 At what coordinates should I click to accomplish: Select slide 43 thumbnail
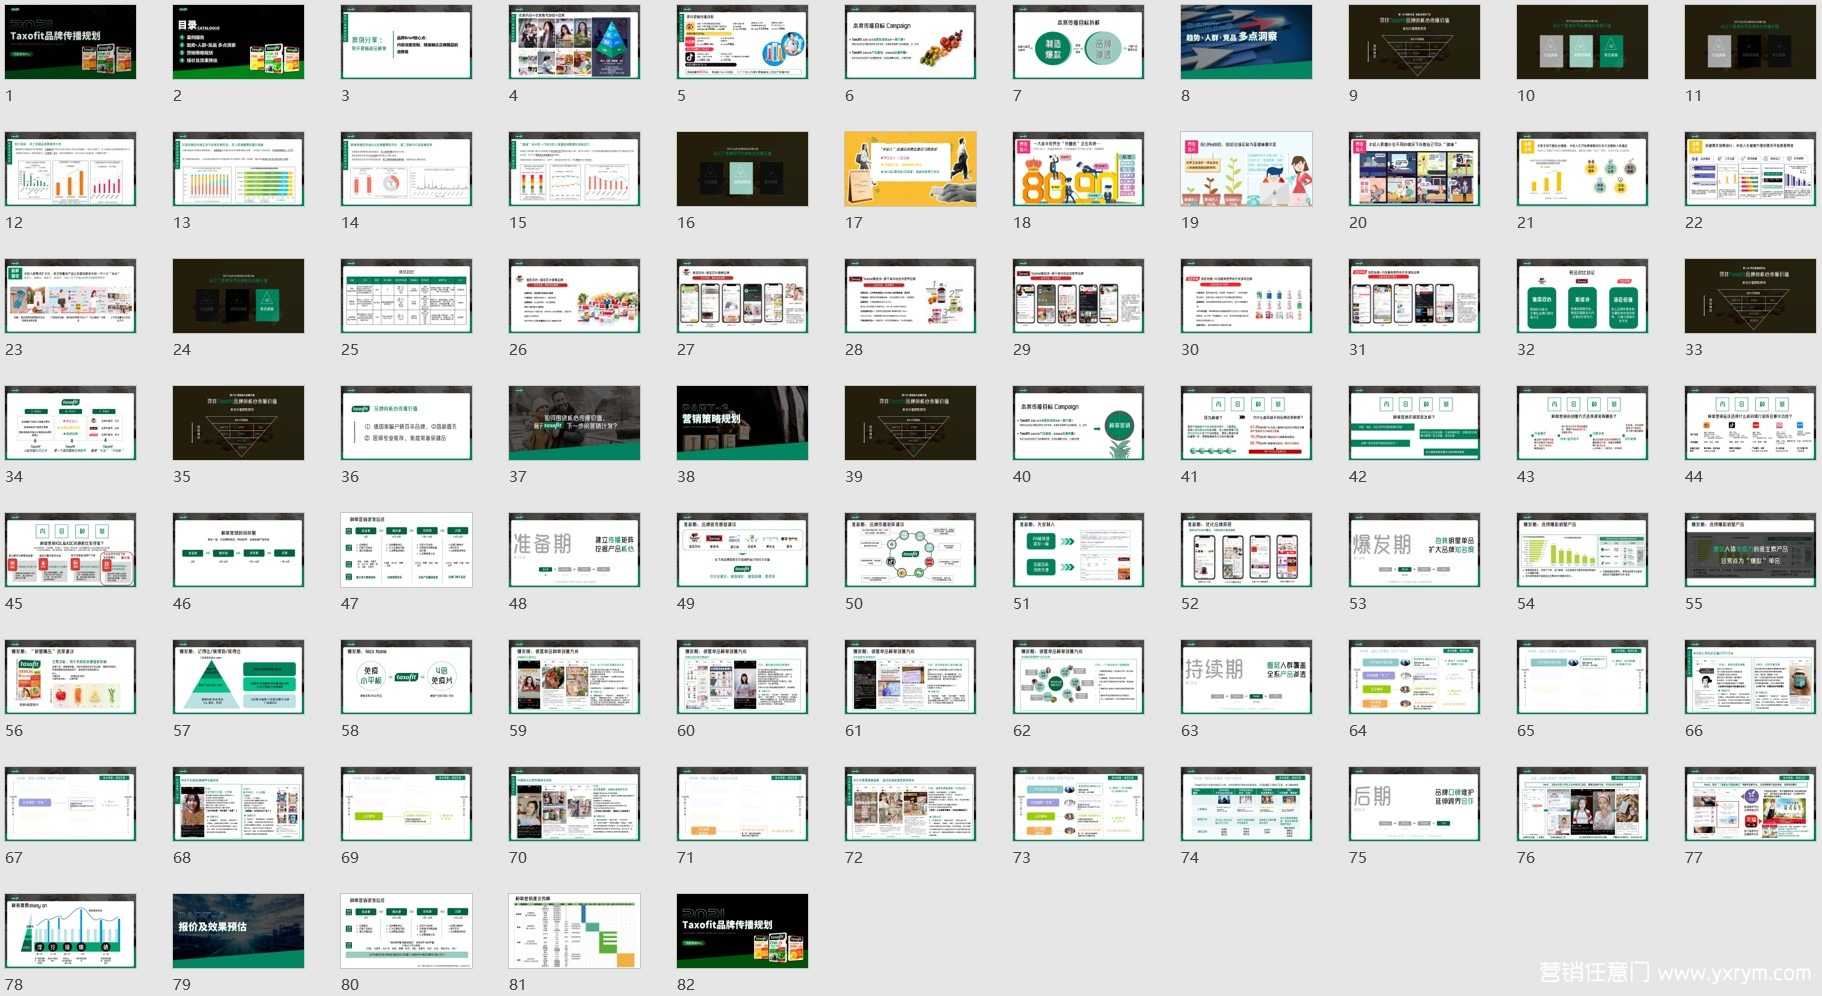tap(1582, 423)
